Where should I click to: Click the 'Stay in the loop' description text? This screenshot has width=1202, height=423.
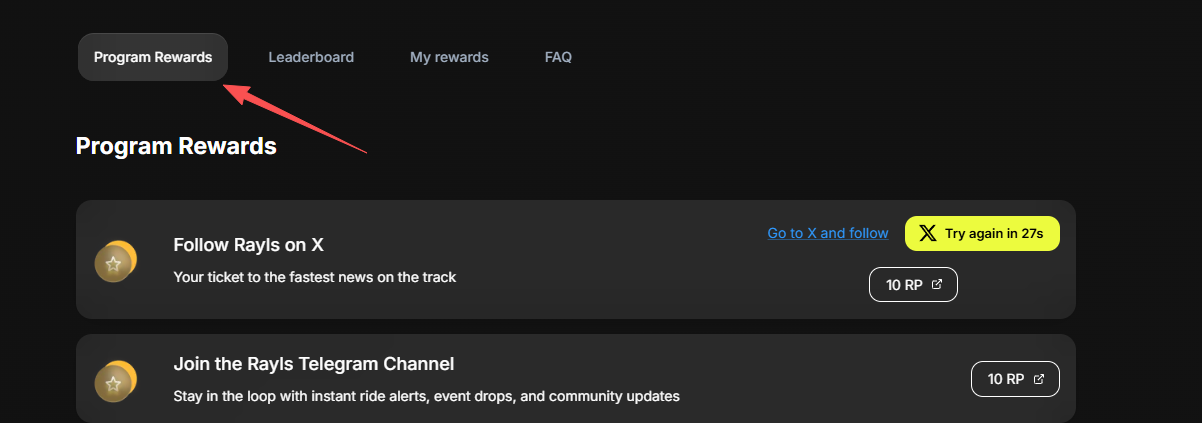(426, 396)
